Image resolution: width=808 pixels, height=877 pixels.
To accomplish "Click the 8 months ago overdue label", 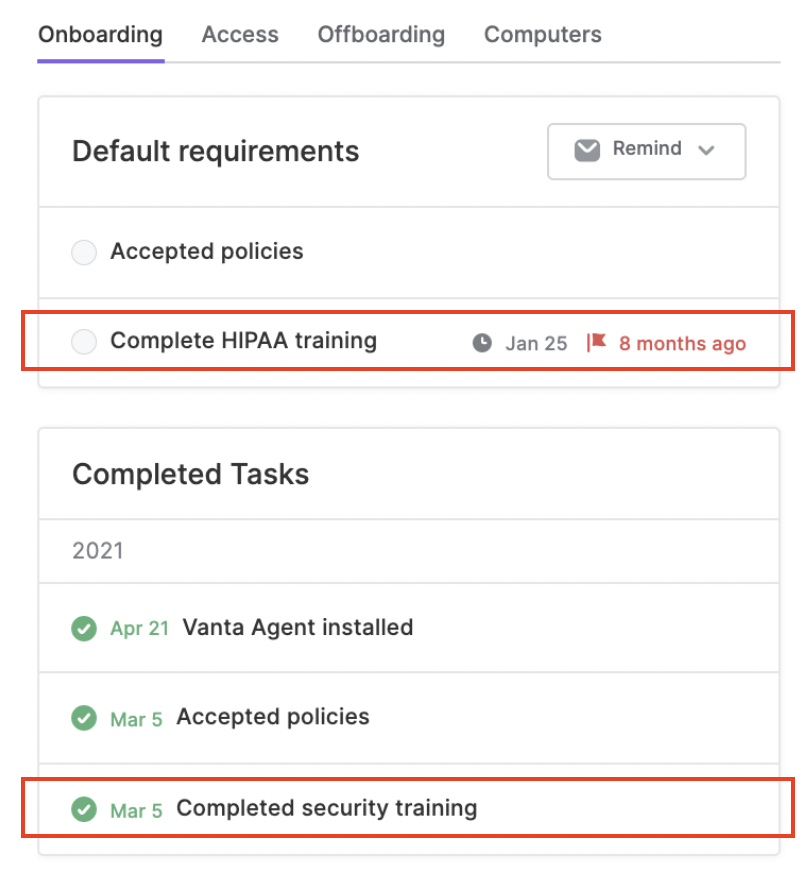I will pos(682,343).
